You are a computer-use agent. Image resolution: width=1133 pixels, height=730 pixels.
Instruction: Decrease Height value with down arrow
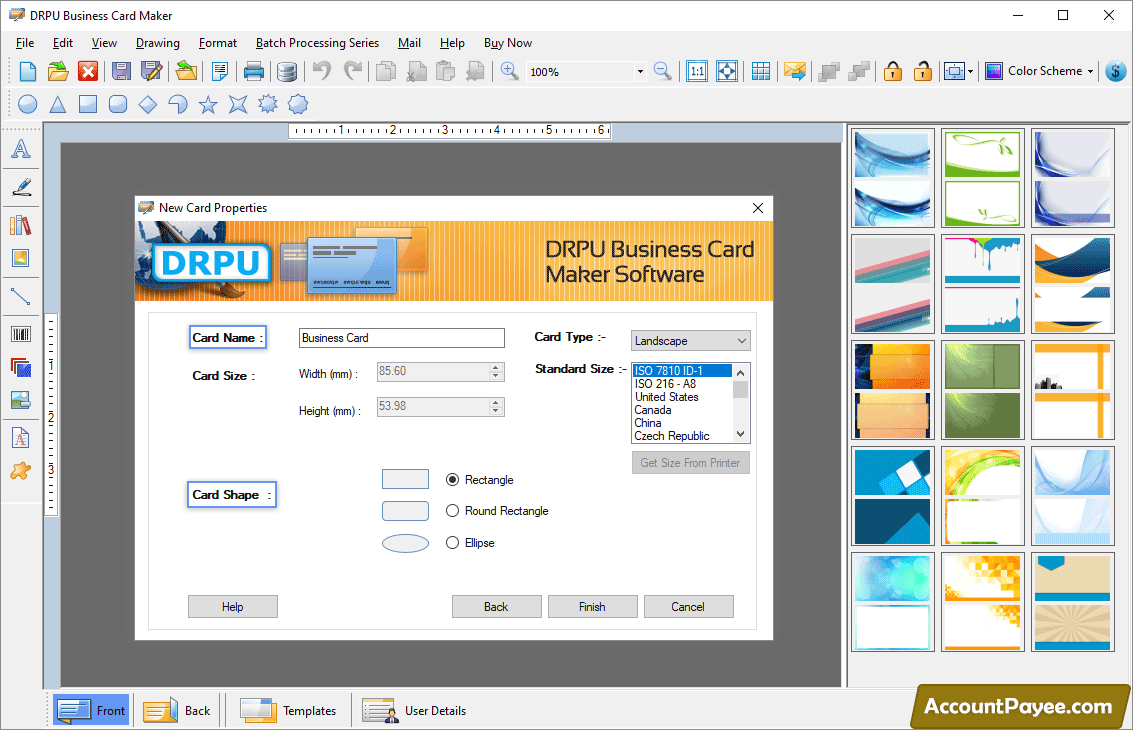[x=496, y=411]
